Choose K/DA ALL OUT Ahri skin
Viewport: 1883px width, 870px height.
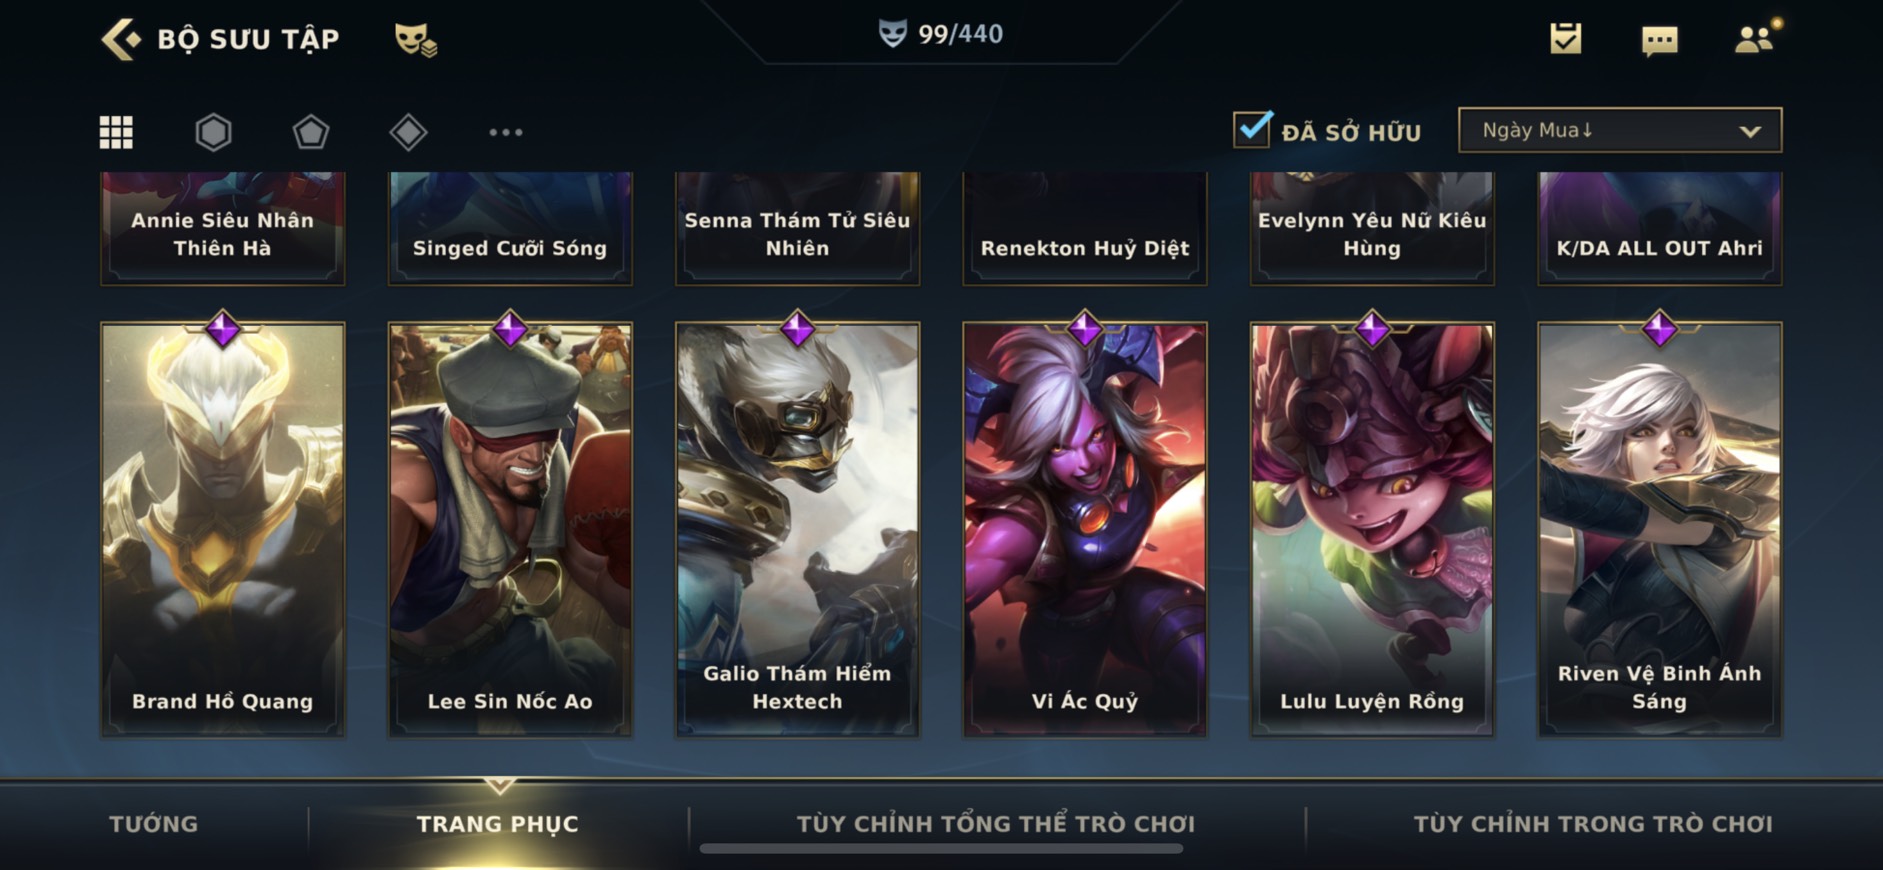coord(1660,228)
